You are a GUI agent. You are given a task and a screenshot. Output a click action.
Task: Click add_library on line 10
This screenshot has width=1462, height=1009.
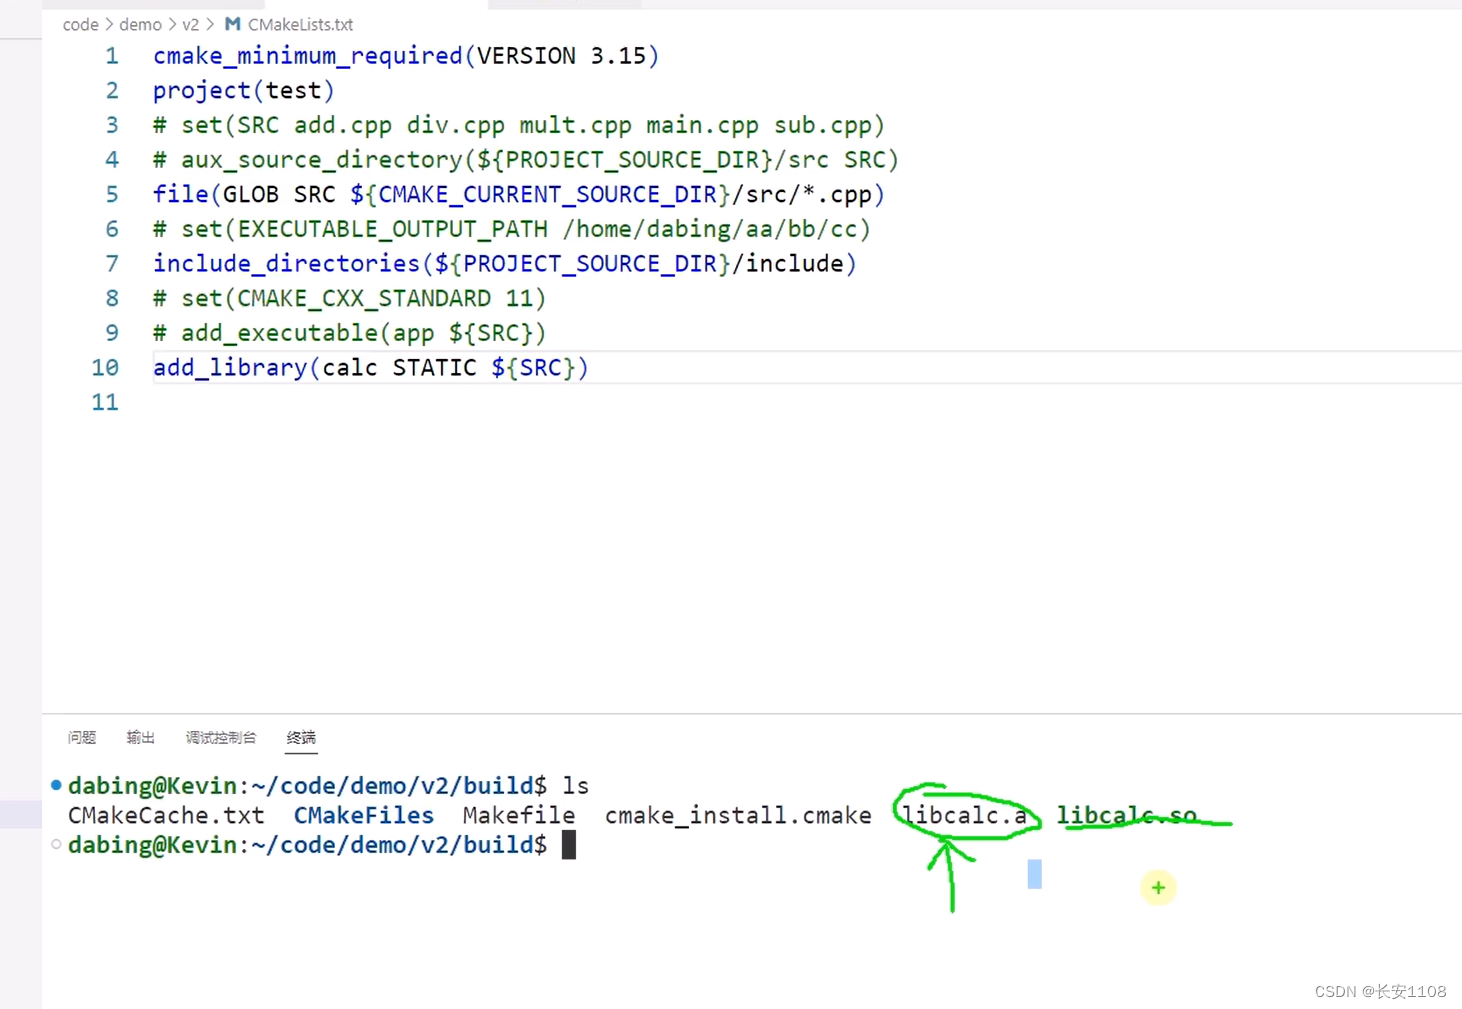tap(230, 368)
